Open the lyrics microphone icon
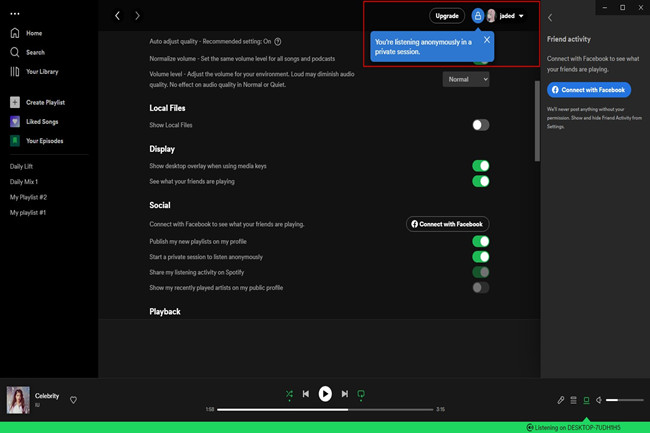 point(560,400)
